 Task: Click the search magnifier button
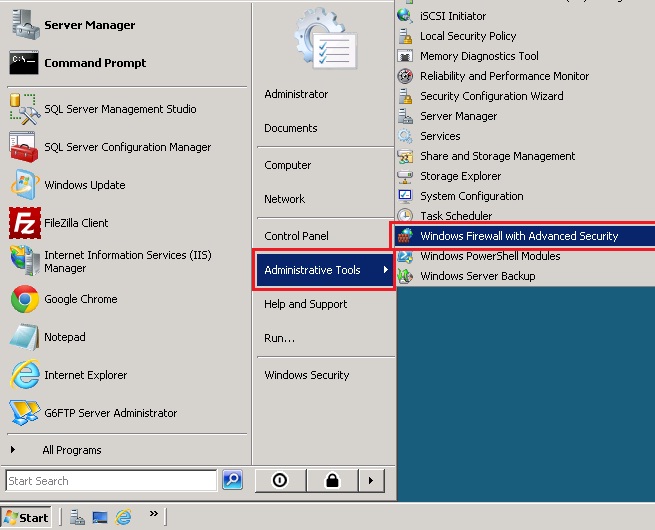232,479
